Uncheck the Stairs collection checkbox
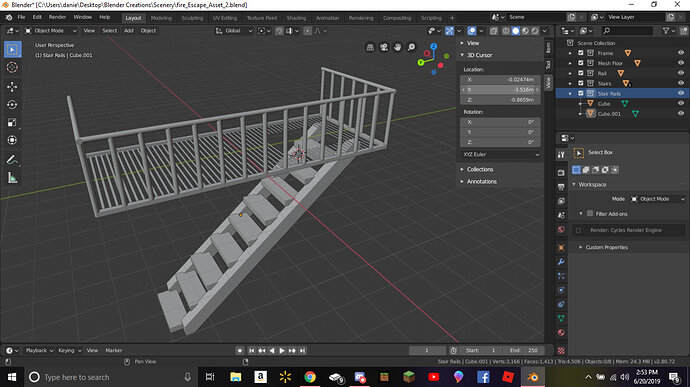The width and height of the screenshot is (690, 387). 580,83
